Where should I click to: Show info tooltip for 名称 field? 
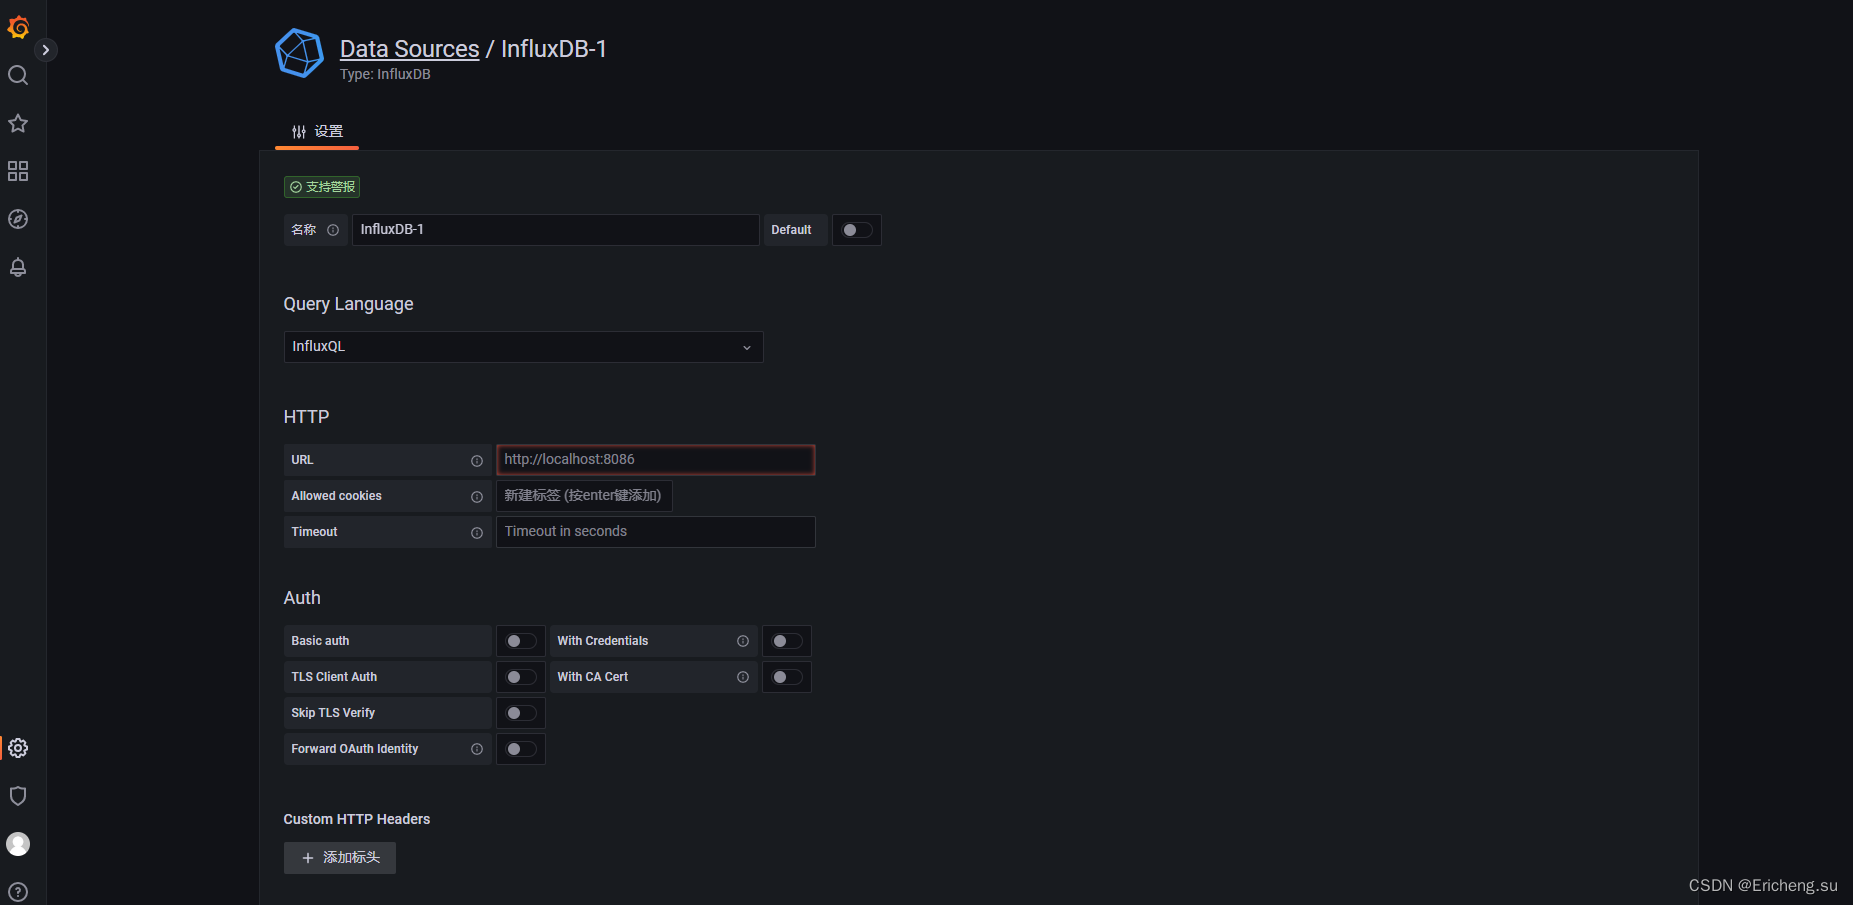pyautogui.click(x=333, y=230)
